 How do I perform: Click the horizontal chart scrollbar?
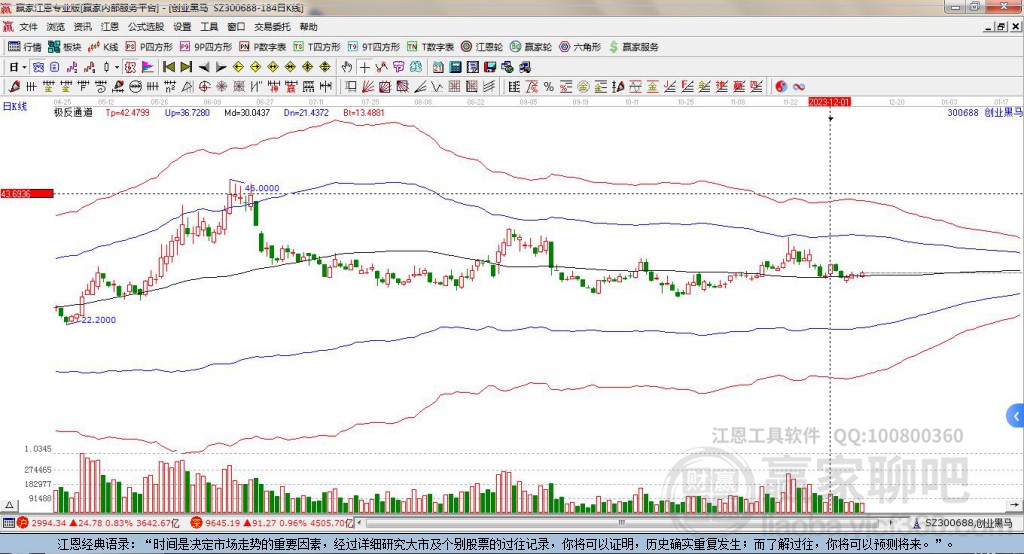click(624, 523)
